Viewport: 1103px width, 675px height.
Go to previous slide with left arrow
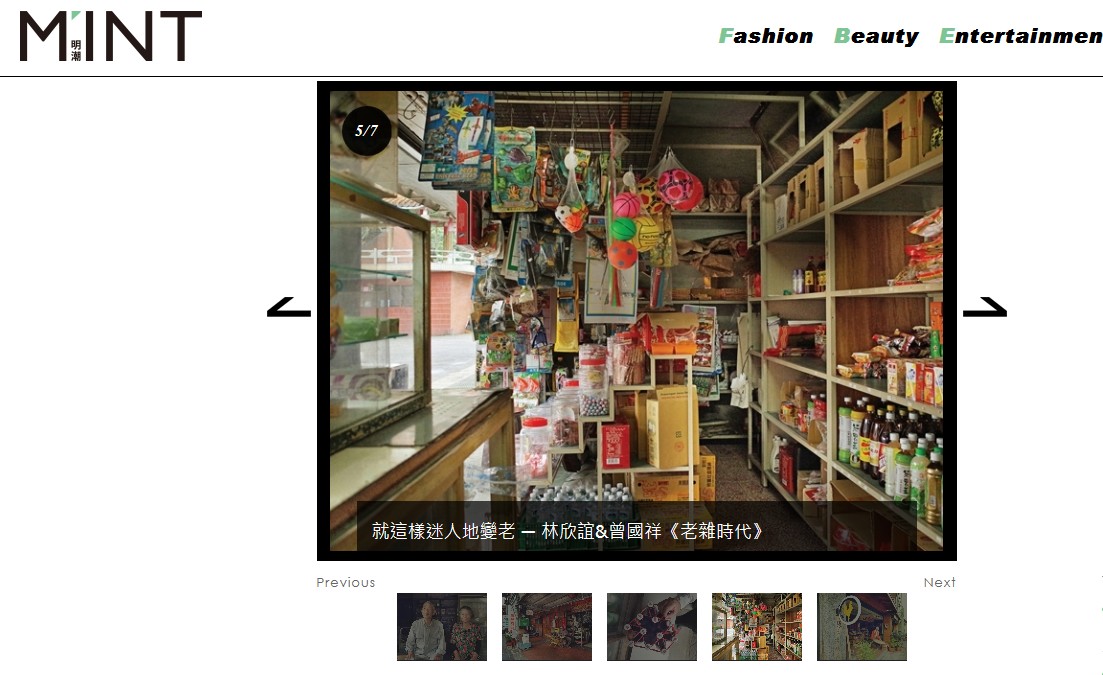(288, 307)
